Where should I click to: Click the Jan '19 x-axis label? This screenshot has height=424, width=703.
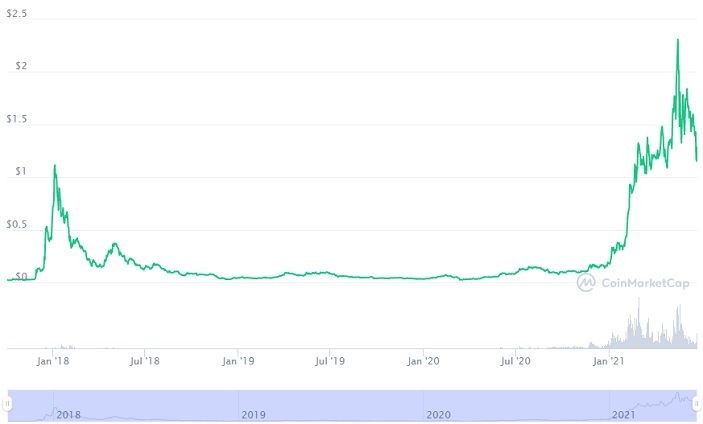tap(238, 362)
